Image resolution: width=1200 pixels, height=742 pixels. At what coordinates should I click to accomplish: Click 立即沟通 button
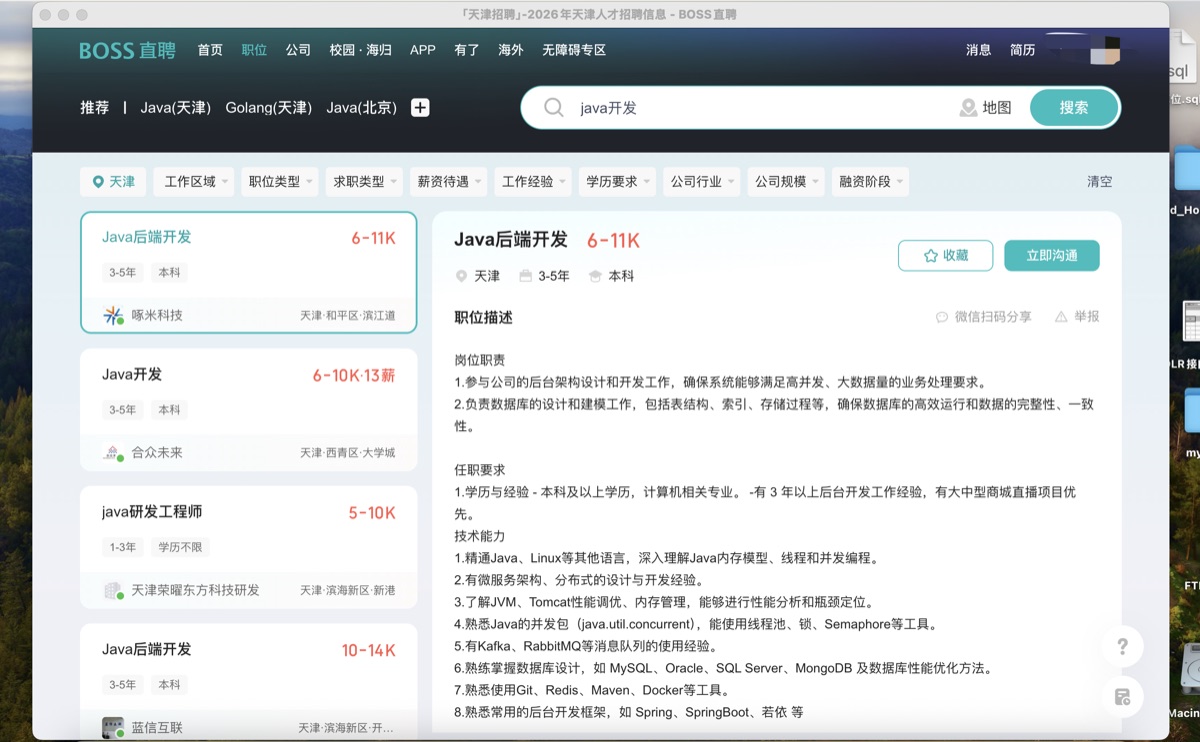tap(1052, 256)
